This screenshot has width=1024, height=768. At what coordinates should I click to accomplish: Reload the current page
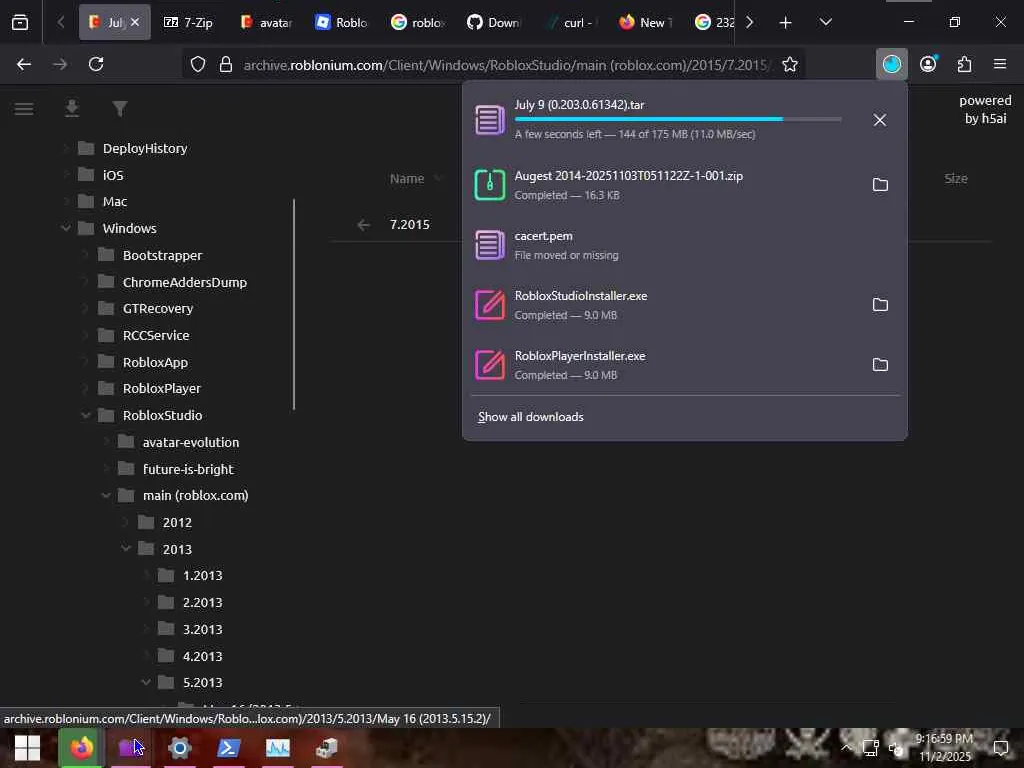coord(96,64)
